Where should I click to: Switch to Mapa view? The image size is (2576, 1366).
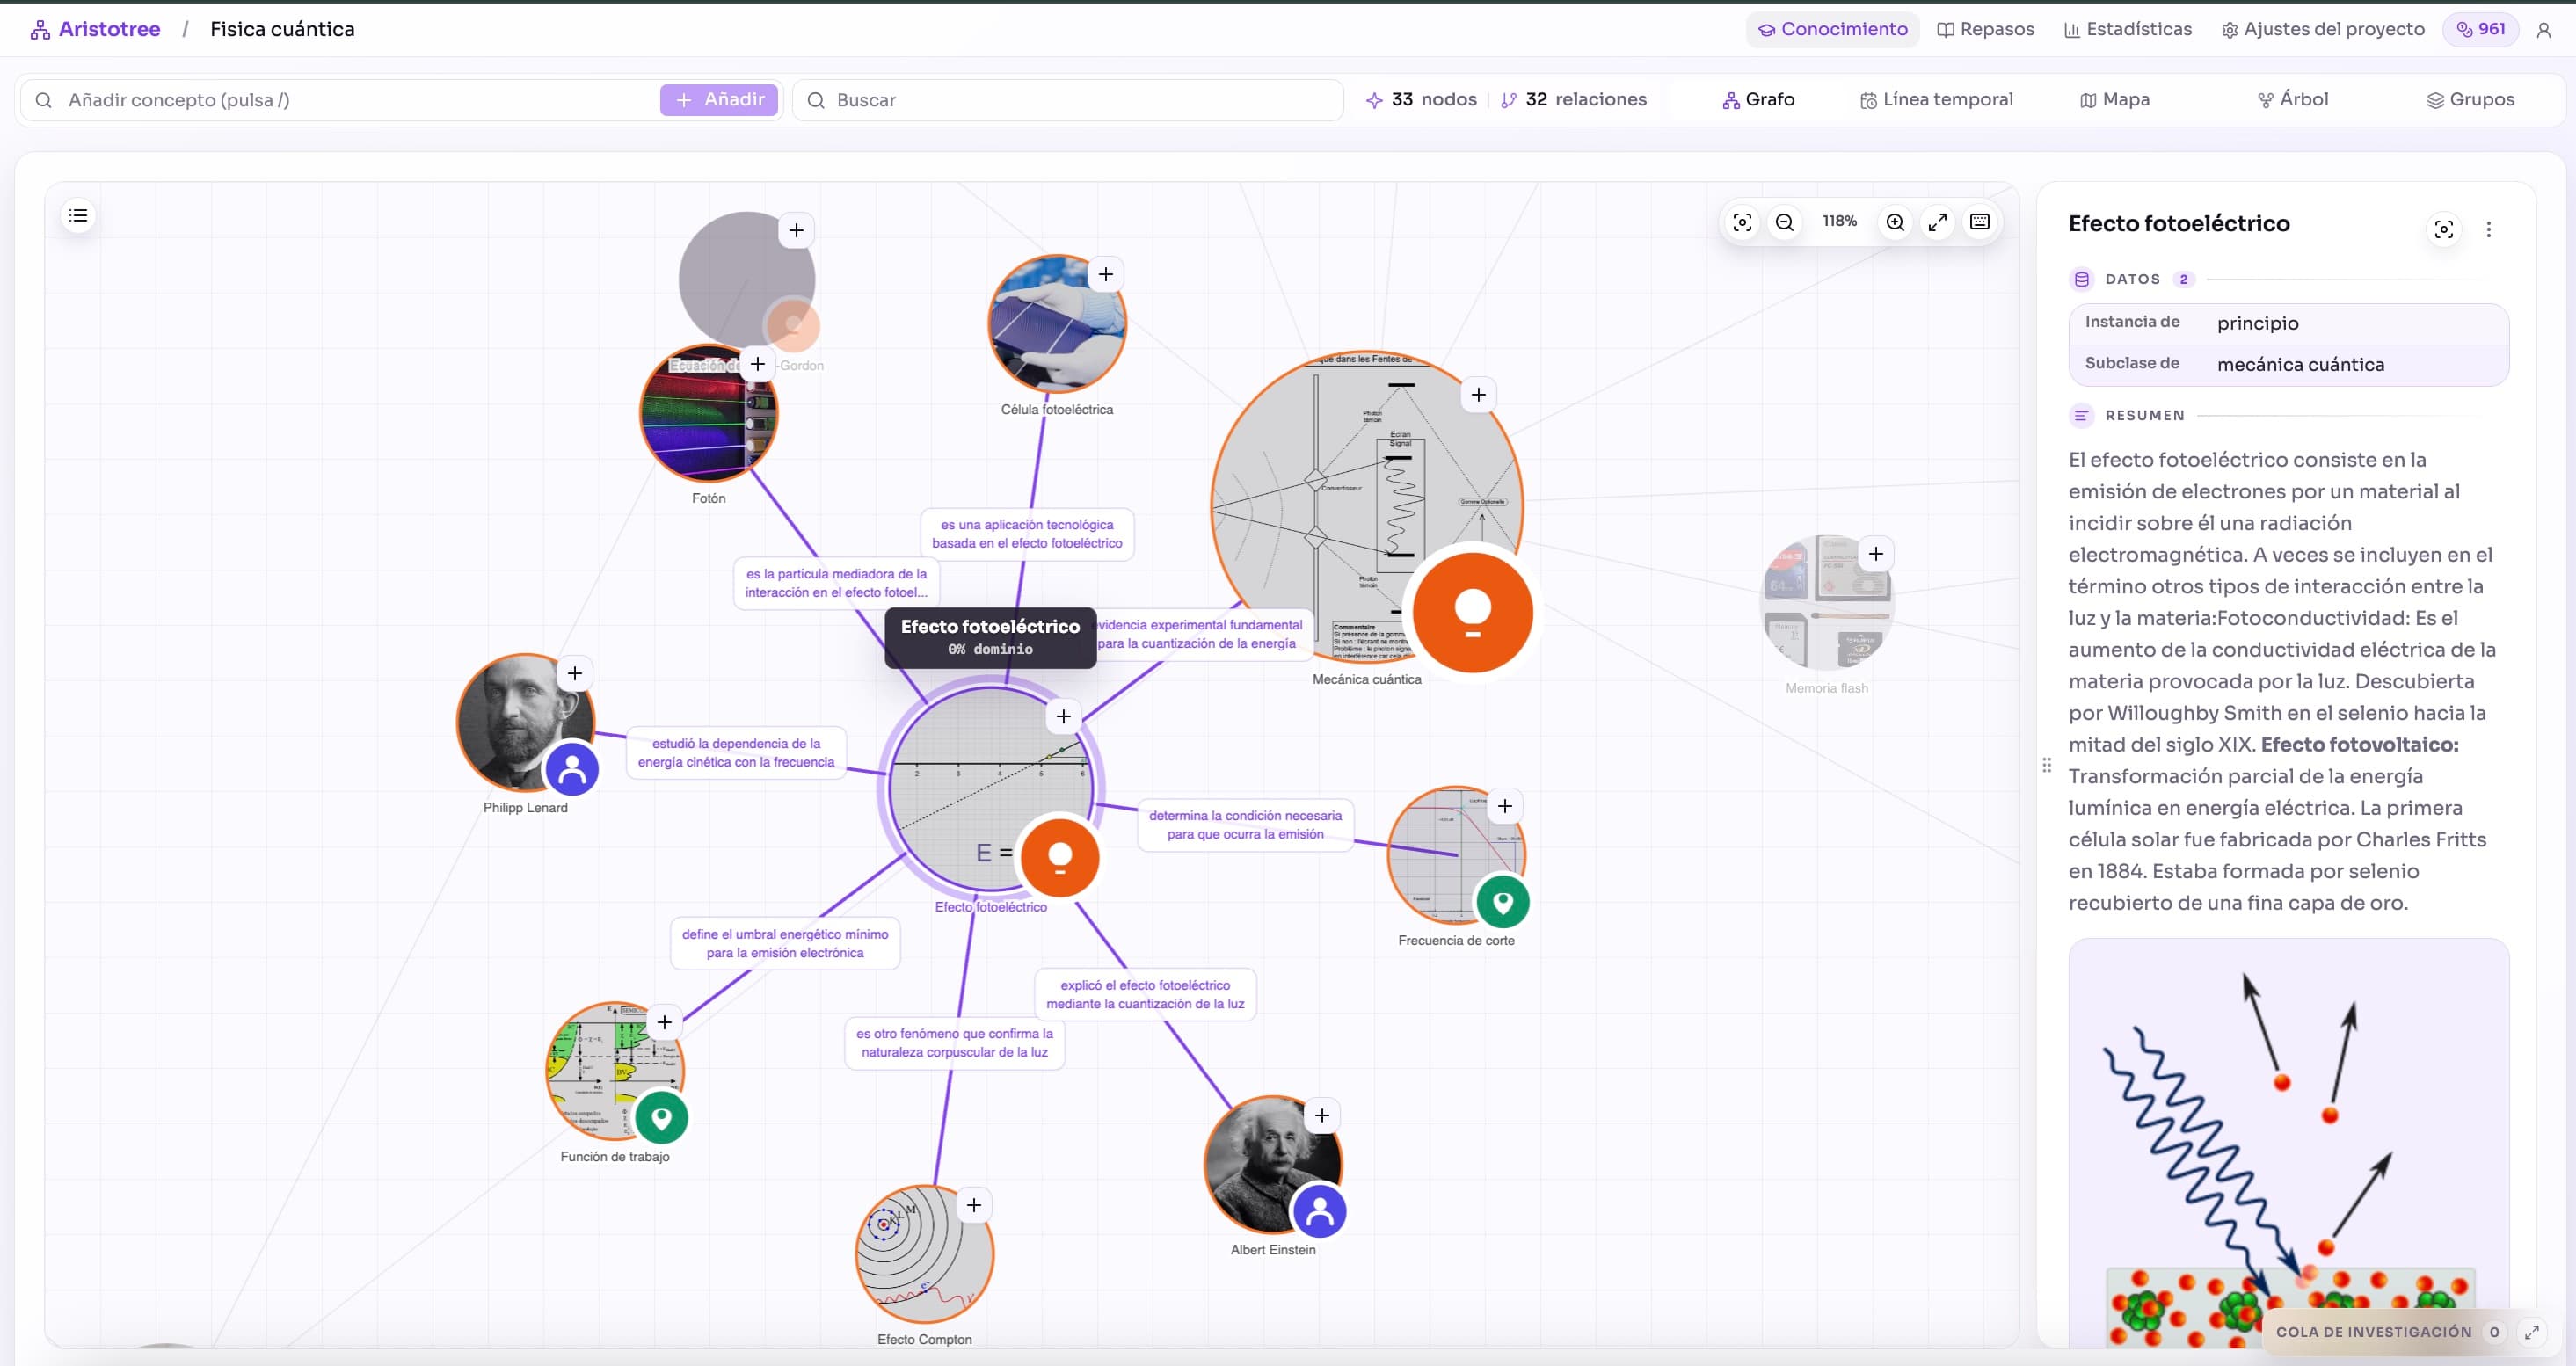tap(2114, 100)
